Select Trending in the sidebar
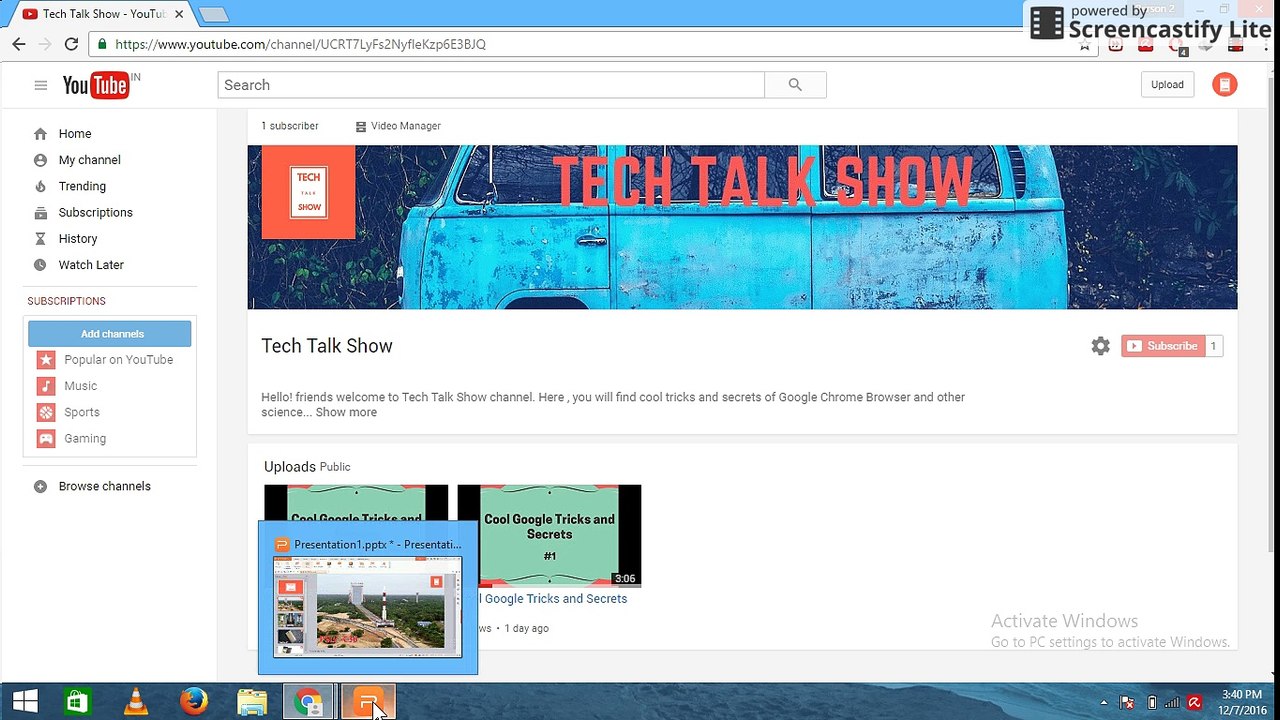1280x720 pixels. pos(82,186)
